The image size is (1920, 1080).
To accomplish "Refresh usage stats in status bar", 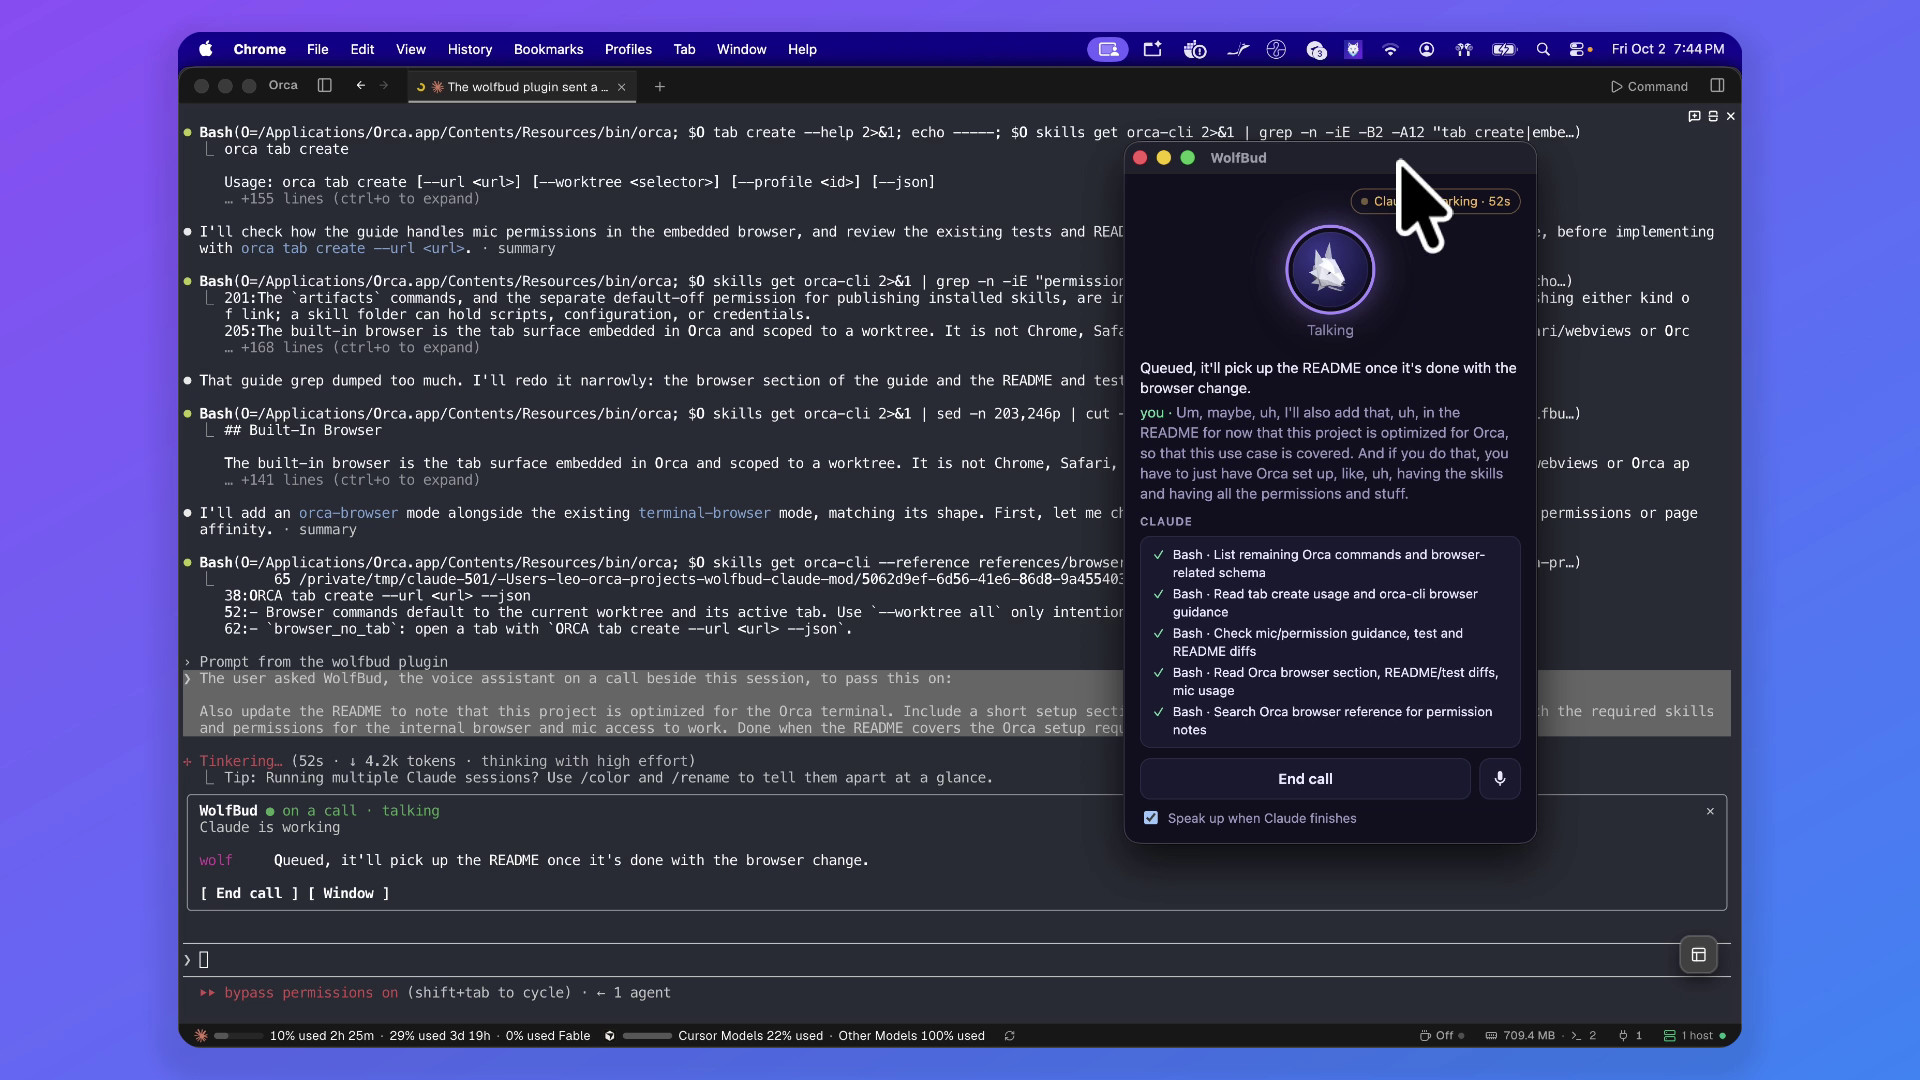I will [1010, 1036].
